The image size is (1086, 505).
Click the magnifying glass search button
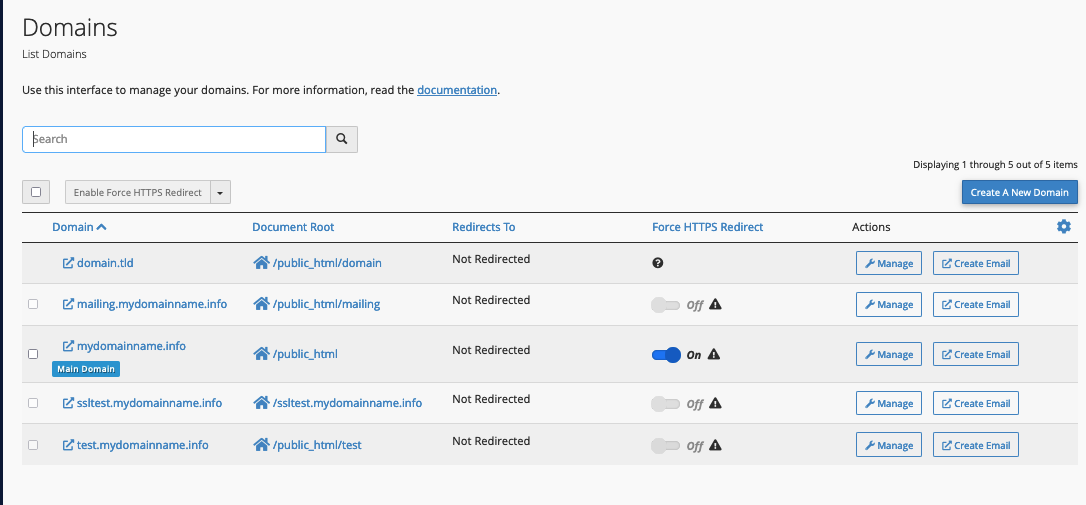[342, 139]
